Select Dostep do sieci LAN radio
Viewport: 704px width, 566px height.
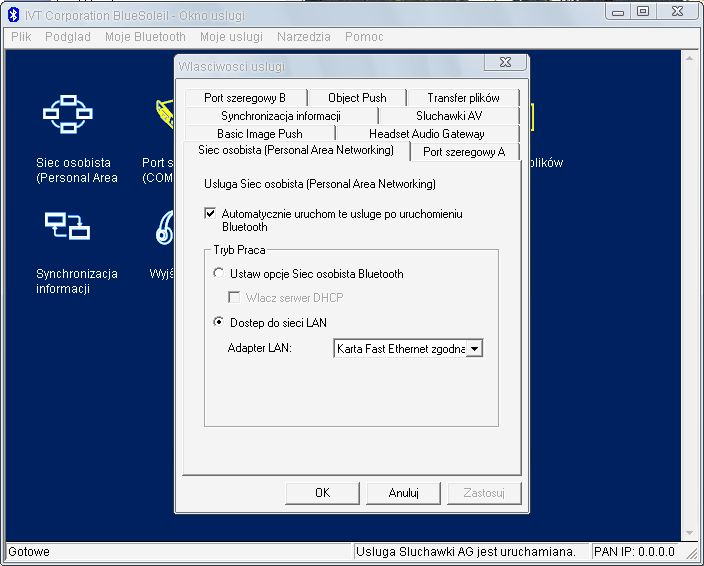(218, 321)
